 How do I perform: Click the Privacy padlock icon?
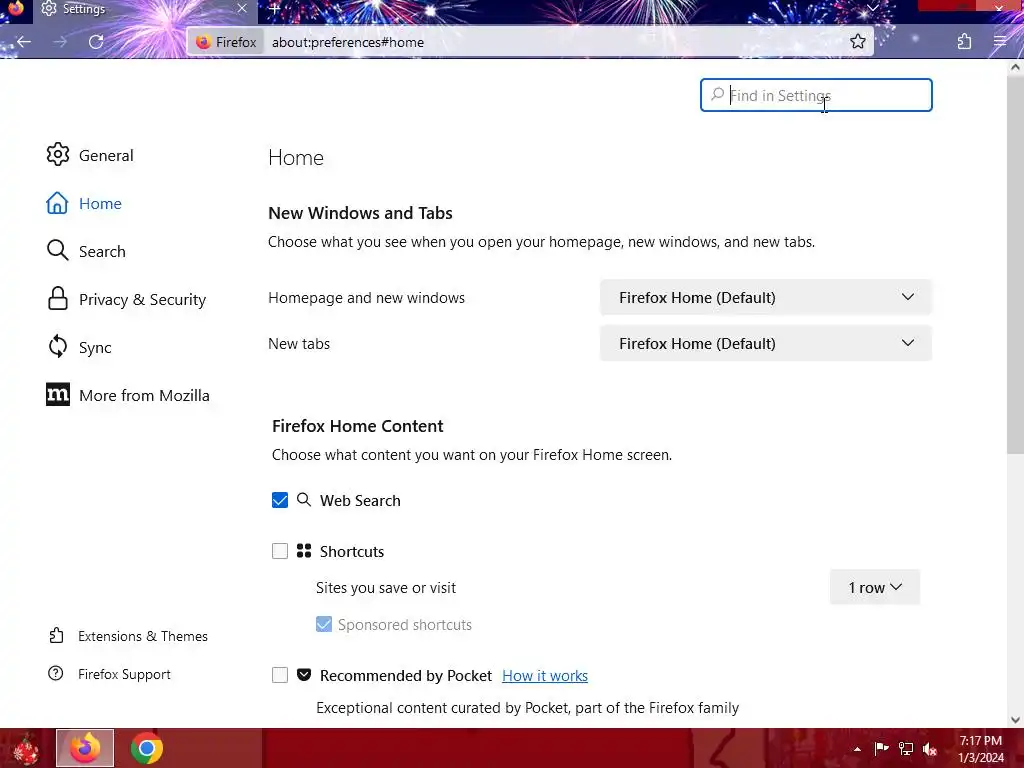click(x=57, y=298)
